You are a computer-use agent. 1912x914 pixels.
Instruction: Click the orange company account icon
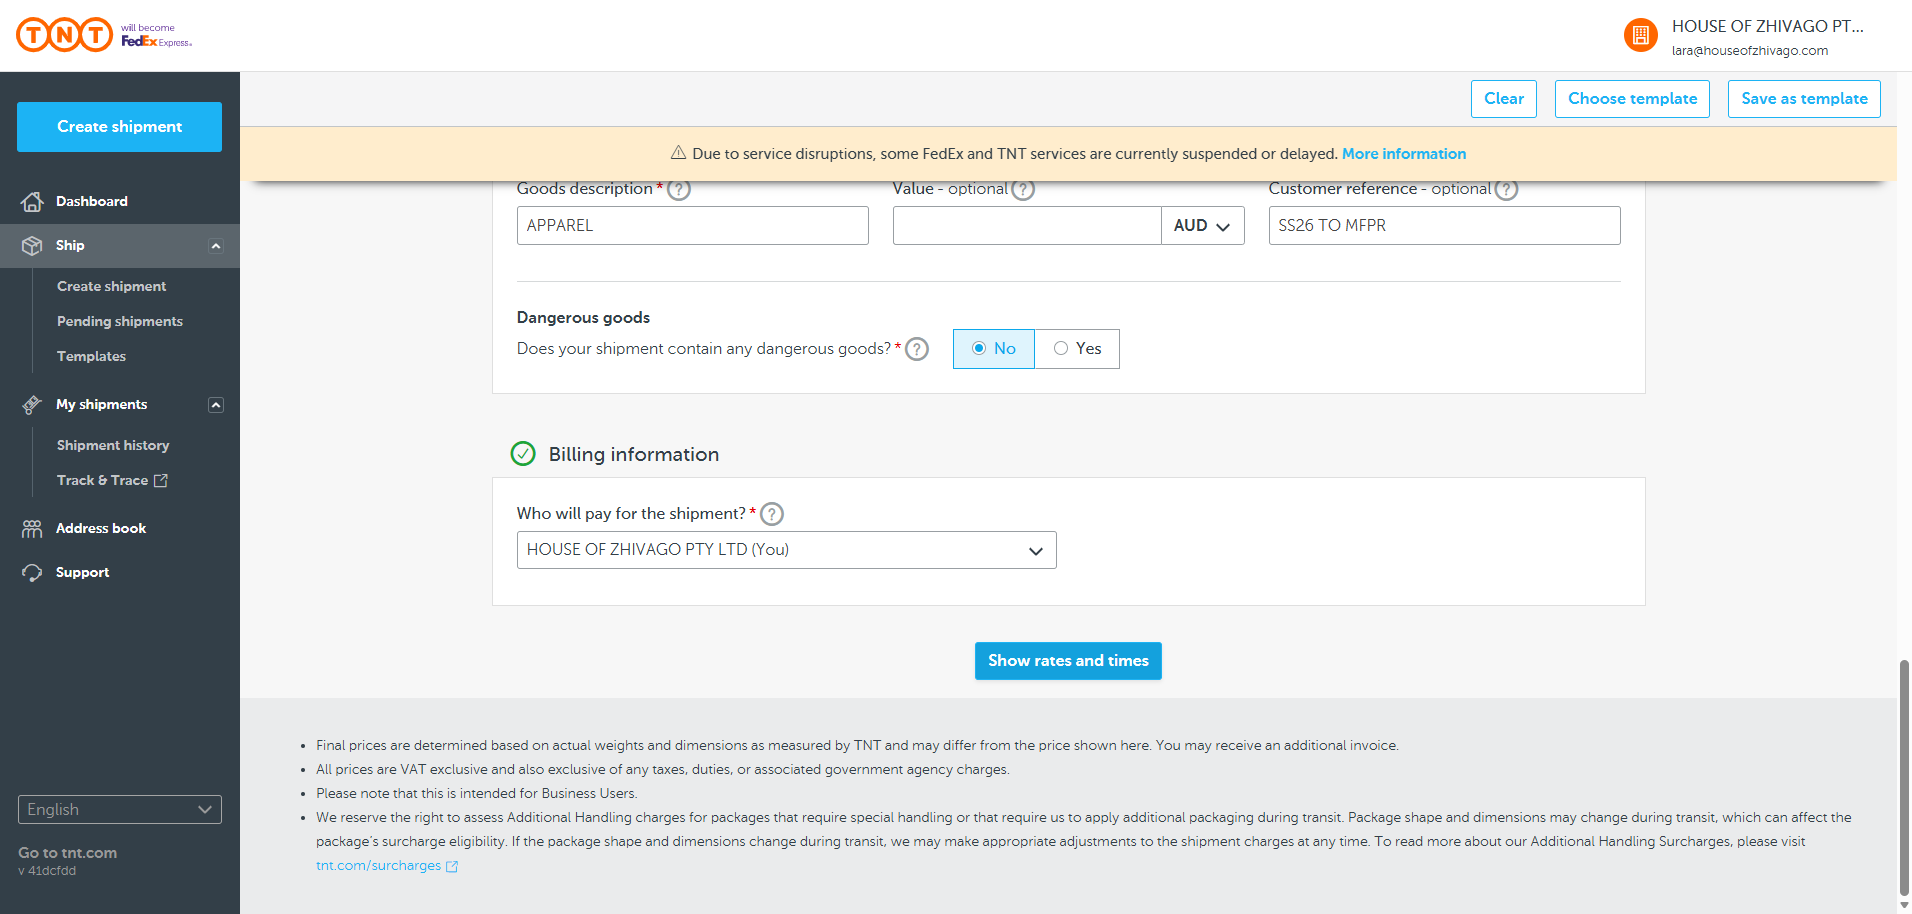click(1640, 36)
